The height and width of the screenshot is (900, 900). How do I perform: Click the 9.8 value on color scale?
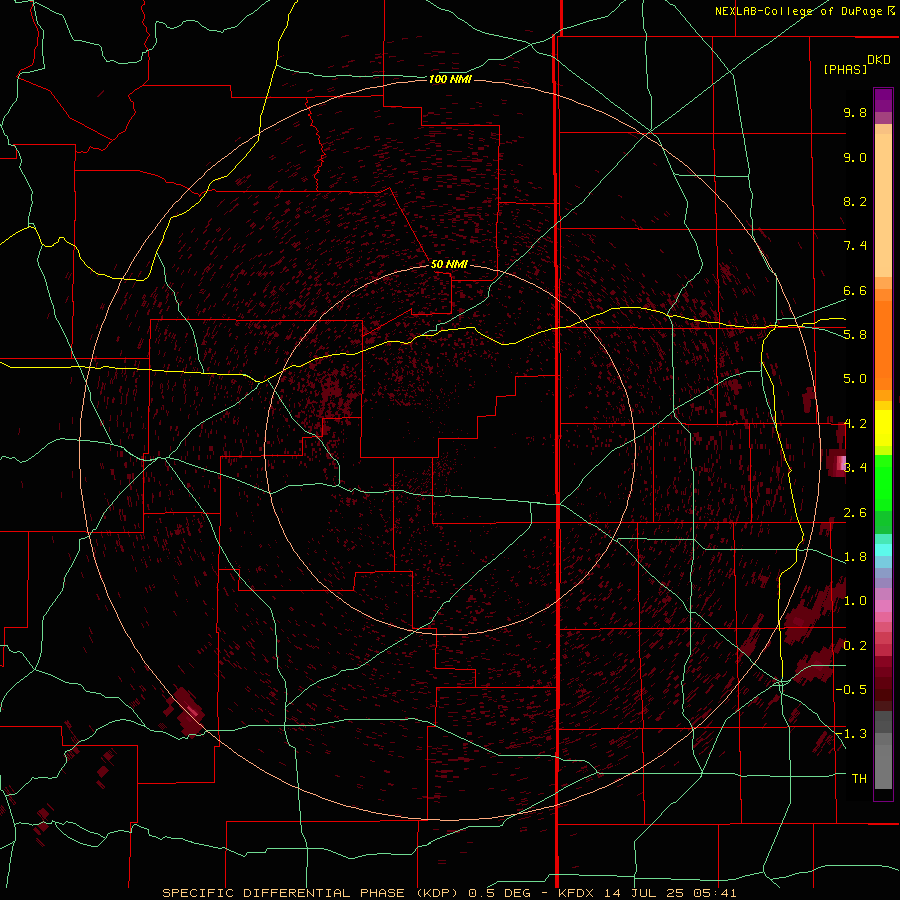pyautogui.click(x=855, y=112)
